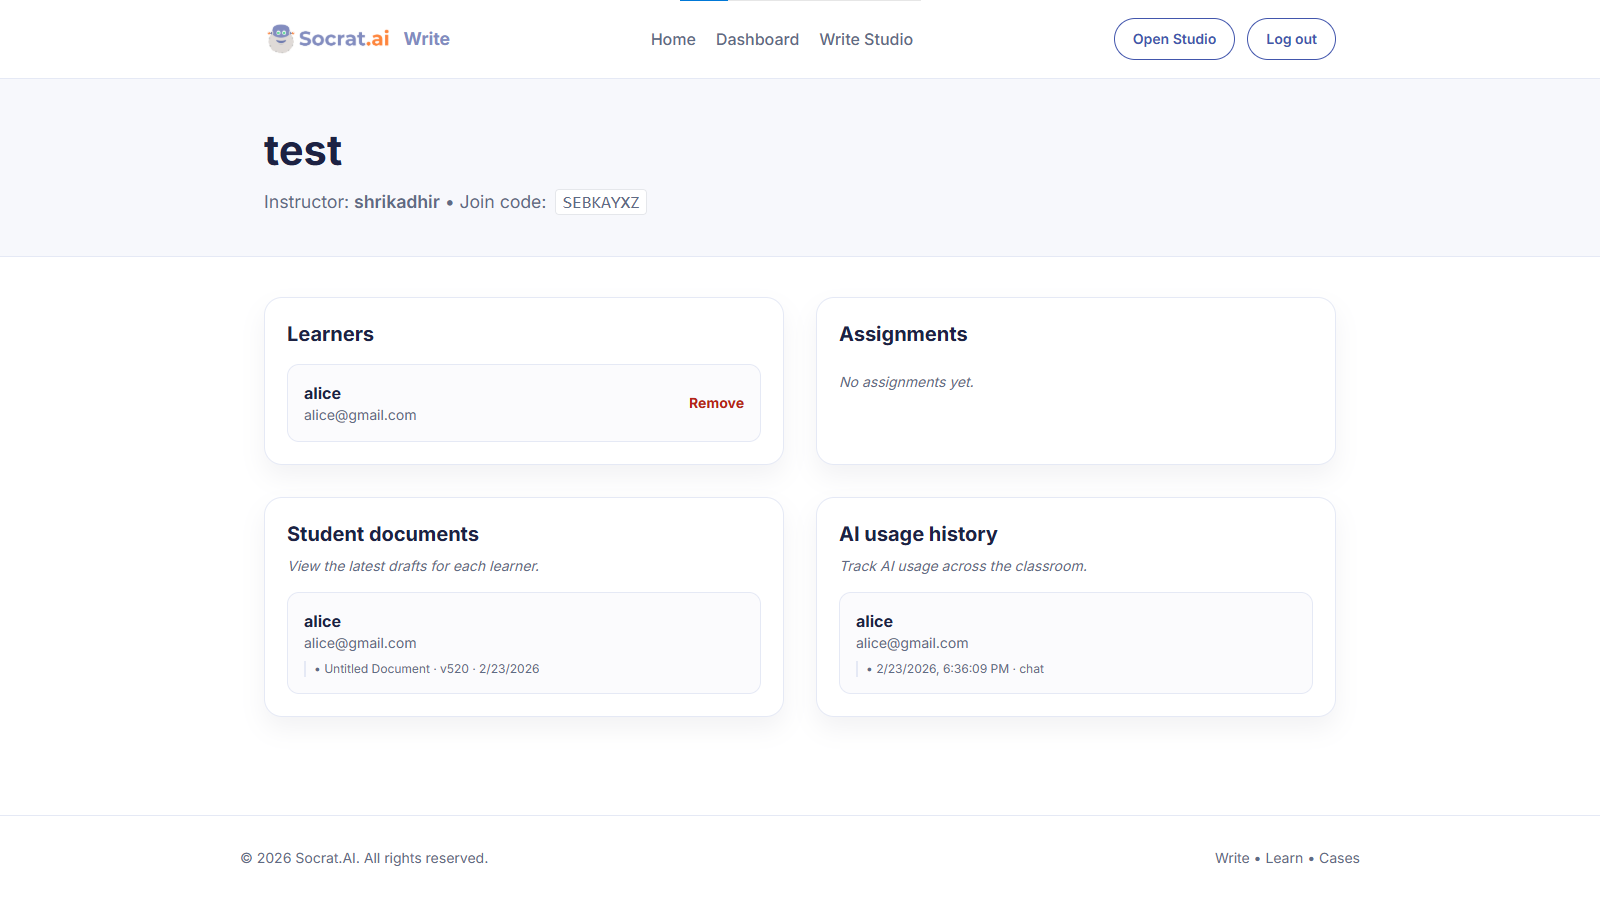Open the Learn footer link
The image size is (1600, 900).
pos(1284,858)
